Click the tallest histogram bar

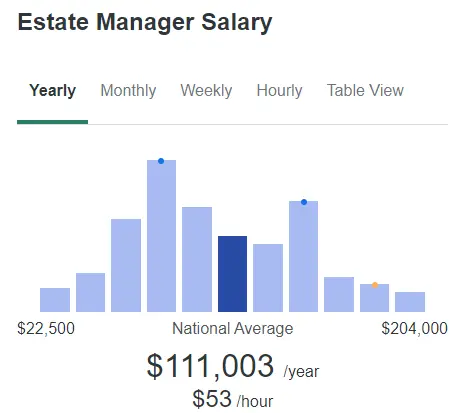[161, 236]
